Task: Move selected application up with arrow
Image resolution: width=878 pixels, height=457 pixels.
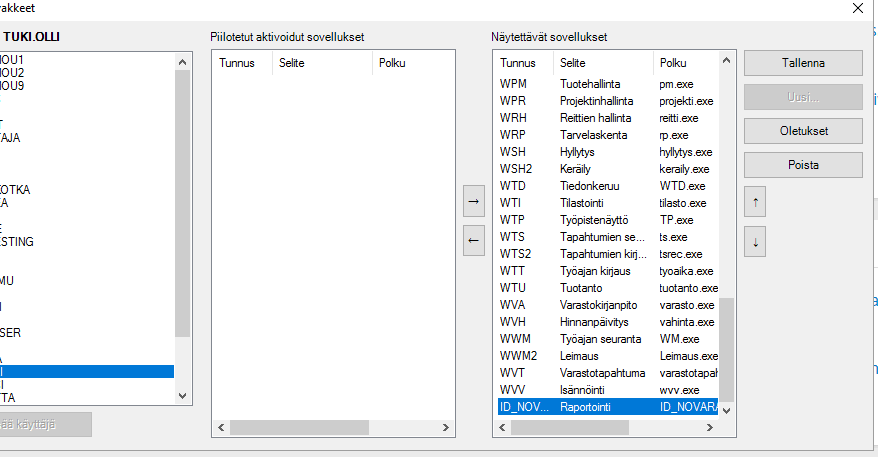Action: [756, 202]
